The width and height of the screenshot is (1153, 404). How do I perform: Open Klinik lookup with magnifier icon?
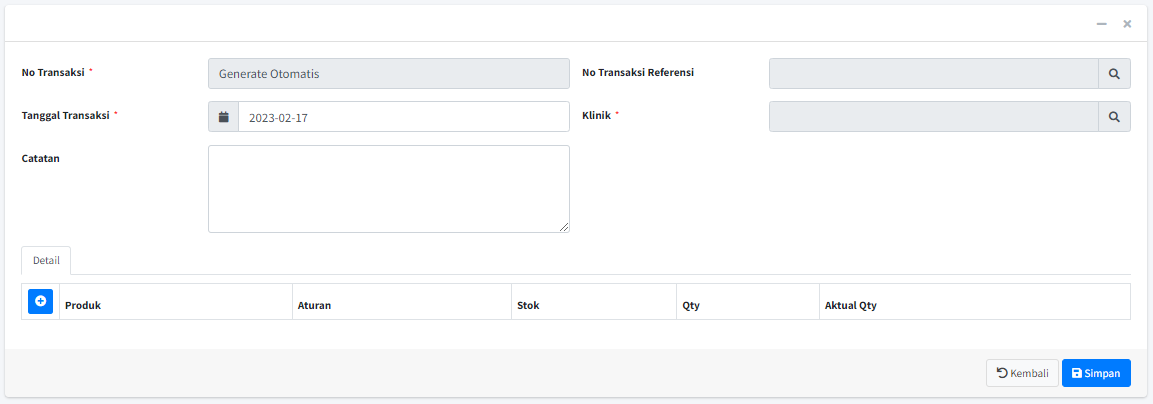pyautogui.click(x=1114, y=116)
